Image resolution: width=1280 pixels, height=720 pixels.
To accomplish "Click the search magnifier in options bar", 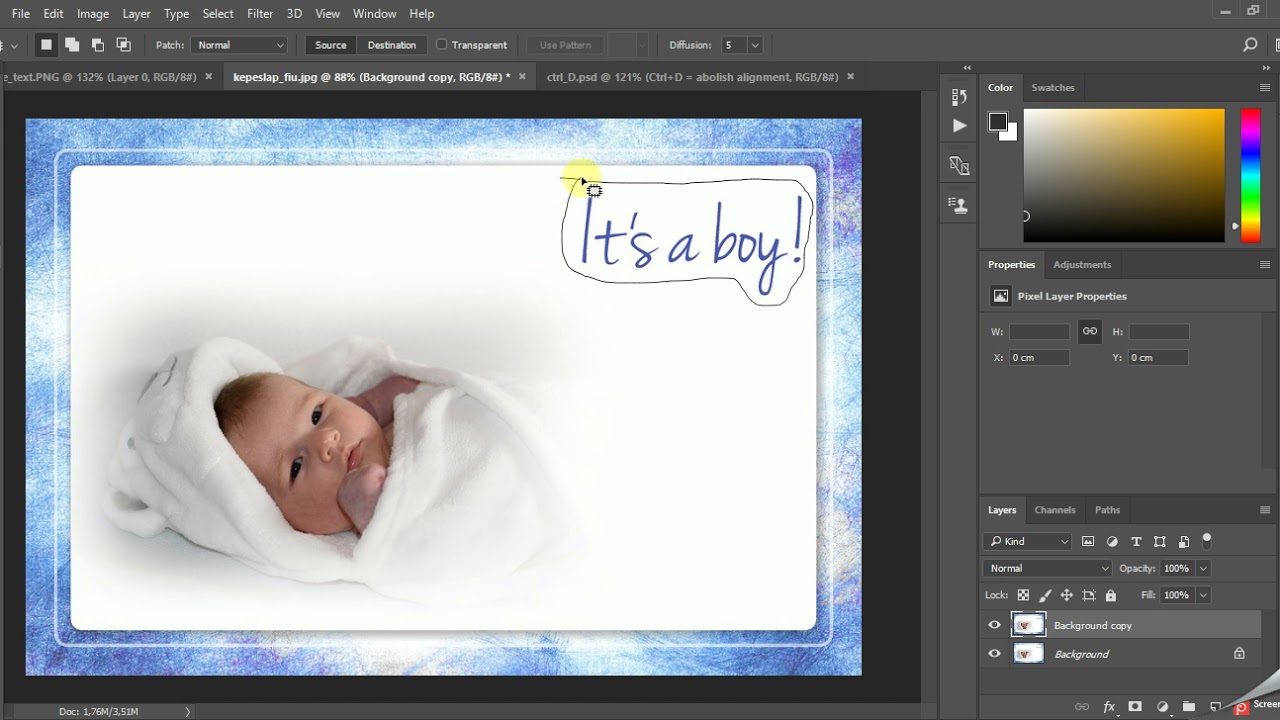I will 1250,45.
